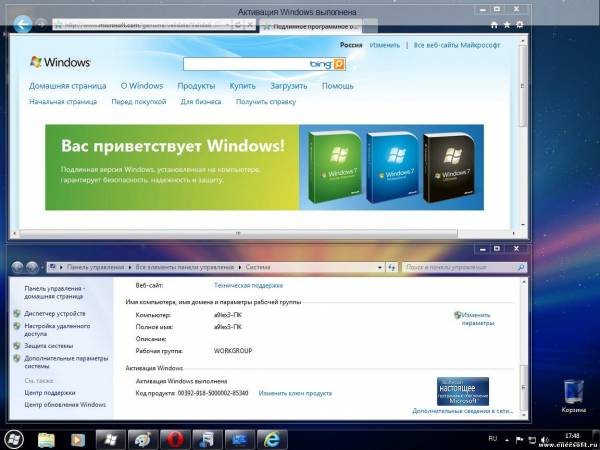Open the О Windows menu item
The width and height of the screenshot is (600, 450).
pos(142,86)
